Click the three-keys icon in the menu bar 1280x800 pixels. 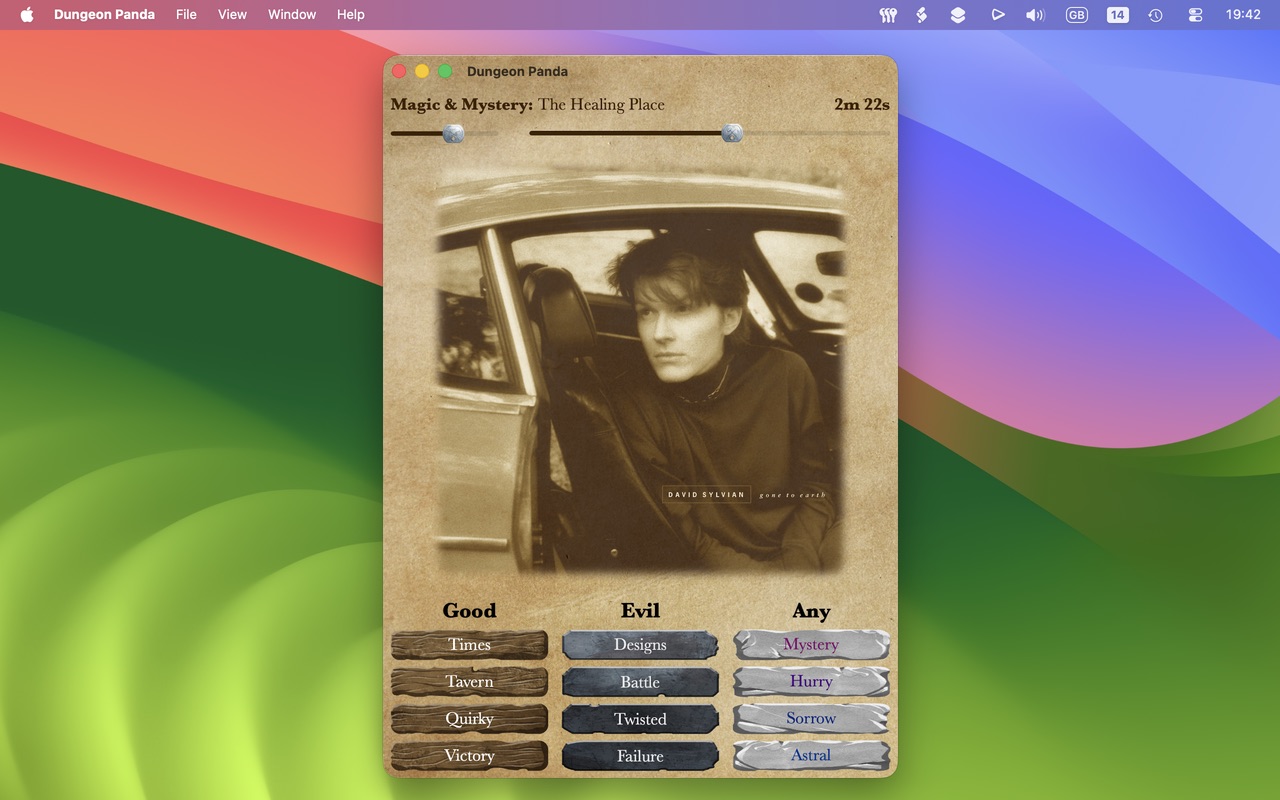pos(887,15)
